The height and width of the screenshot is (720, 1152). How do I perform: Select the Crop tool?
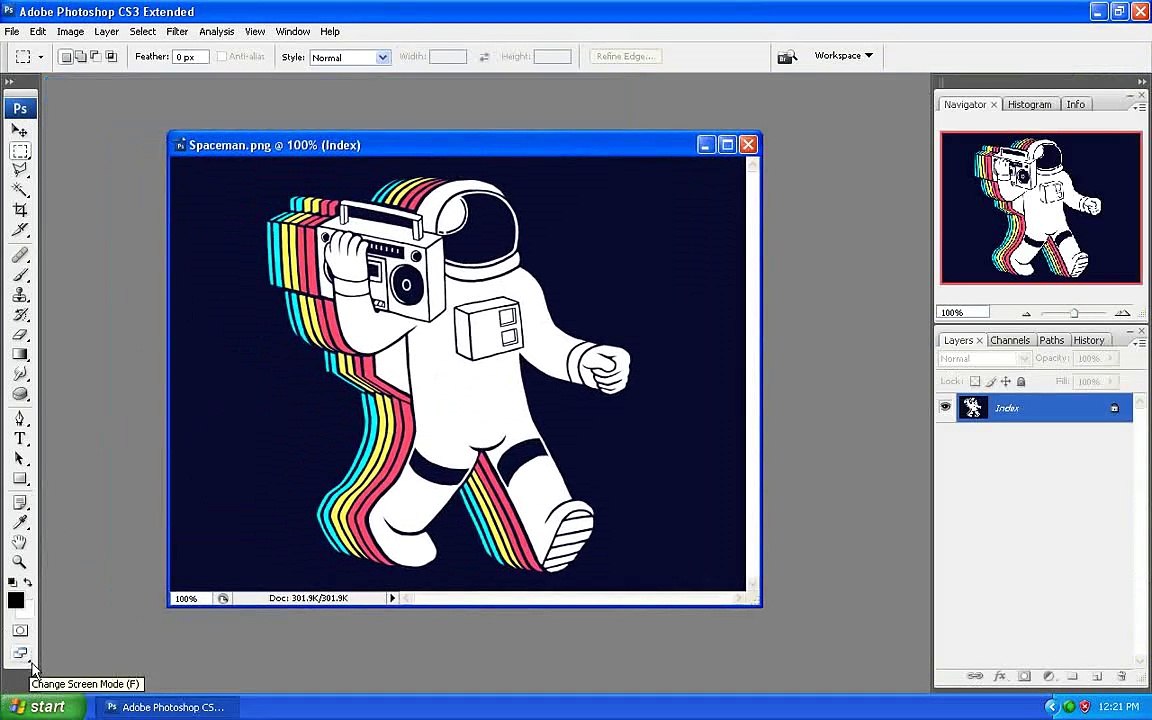click(x=20, y=210)
